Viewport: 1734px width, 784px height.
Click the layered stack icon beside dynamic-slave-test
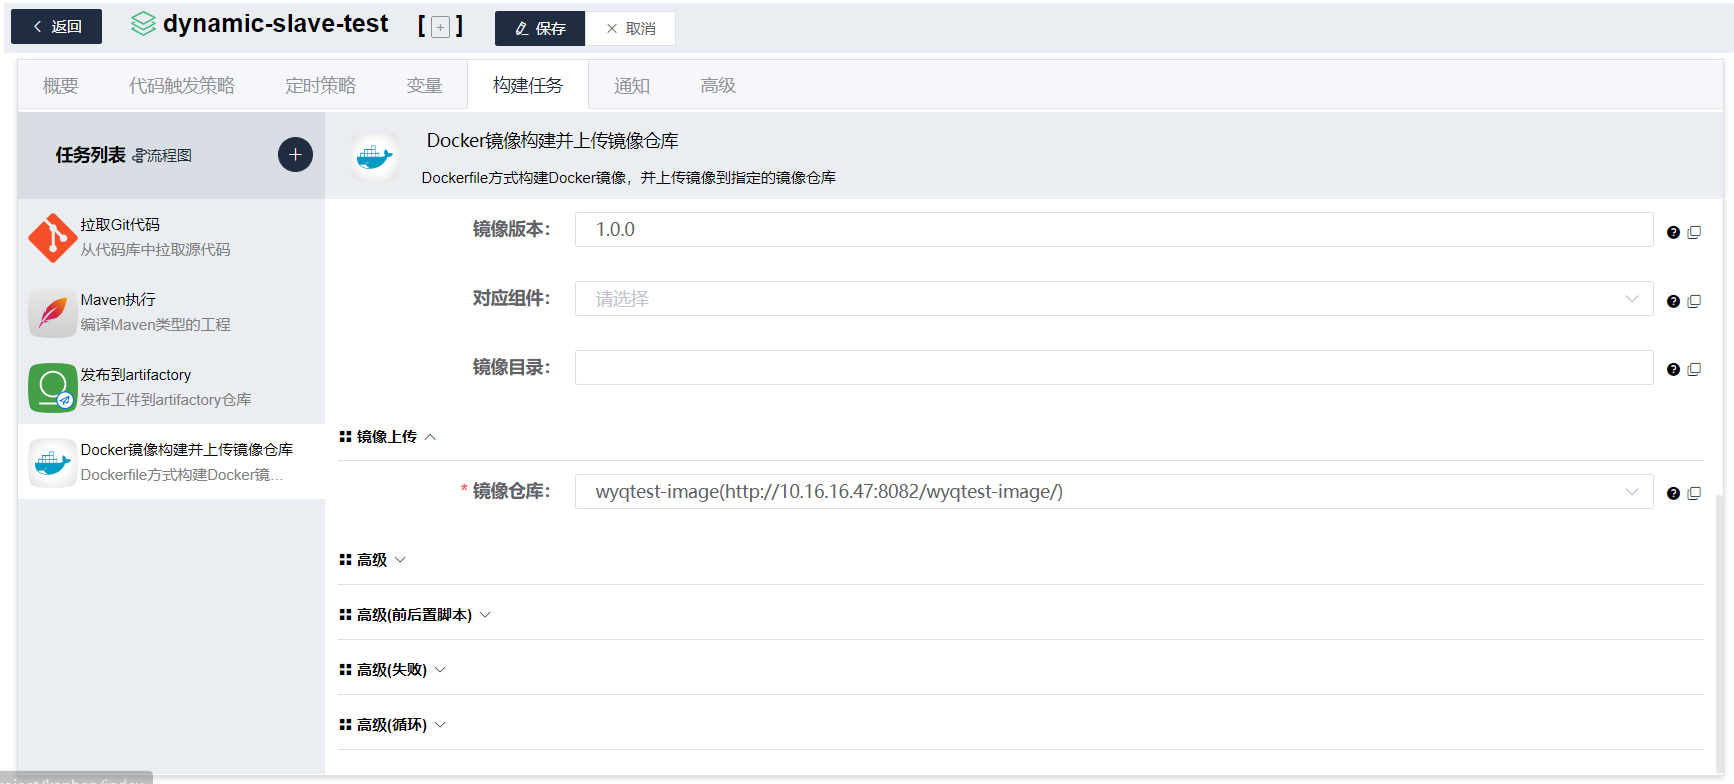[x=143, y=24]
